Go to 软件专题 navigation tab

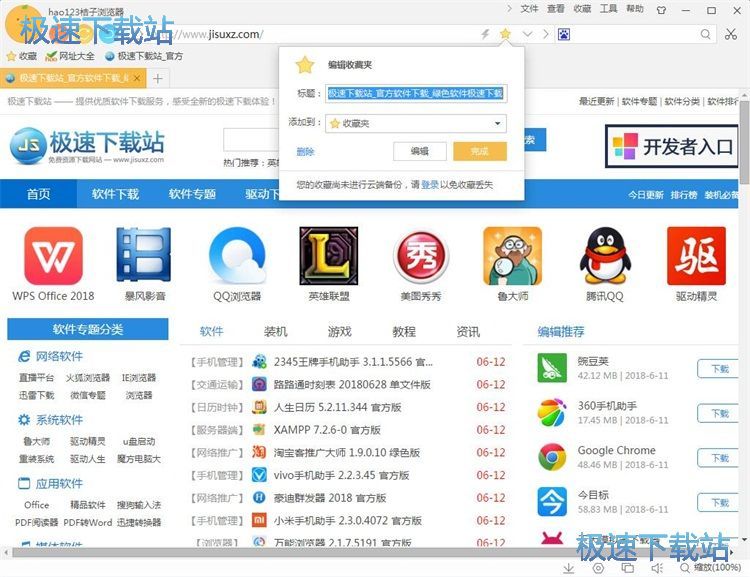click(192, 194)
